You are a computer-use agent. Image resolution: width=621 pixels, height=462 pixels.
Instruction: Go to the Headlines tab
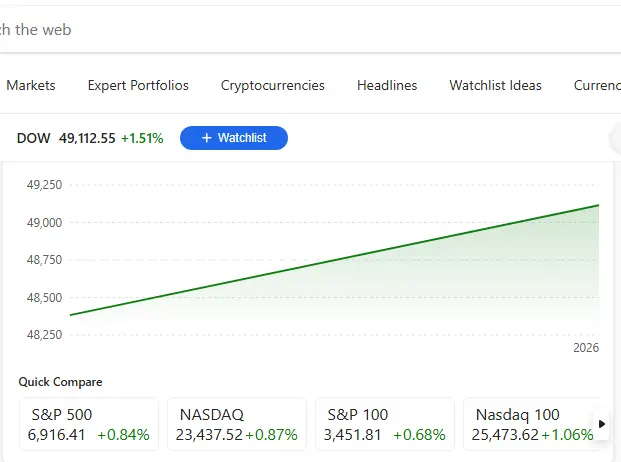[387, 85]
